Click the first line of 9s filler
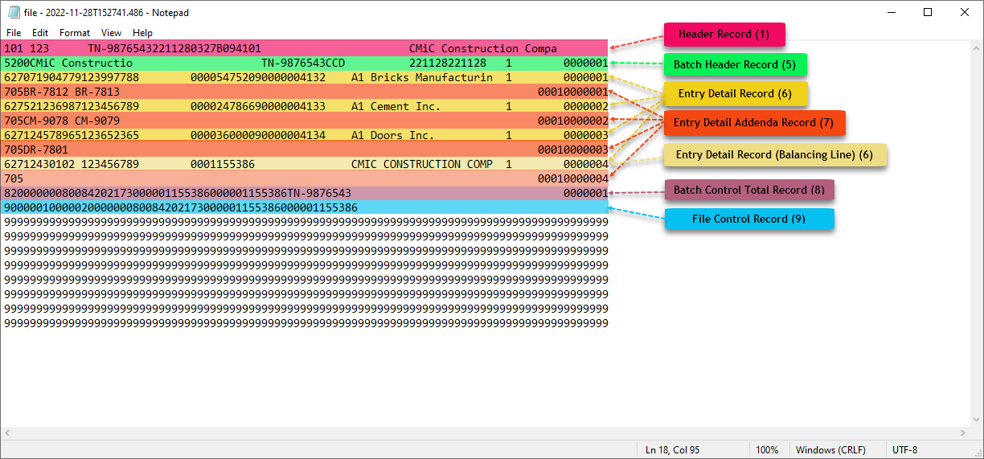 click(306, 222)
